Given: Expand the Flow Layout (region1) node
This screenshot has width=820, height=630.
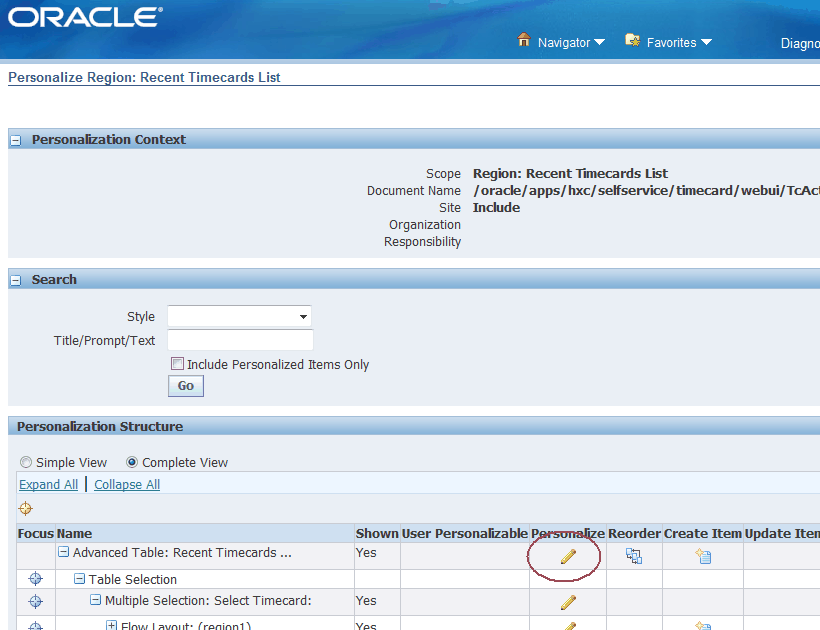Looking at the screenshot, I should tap(111, 625).
